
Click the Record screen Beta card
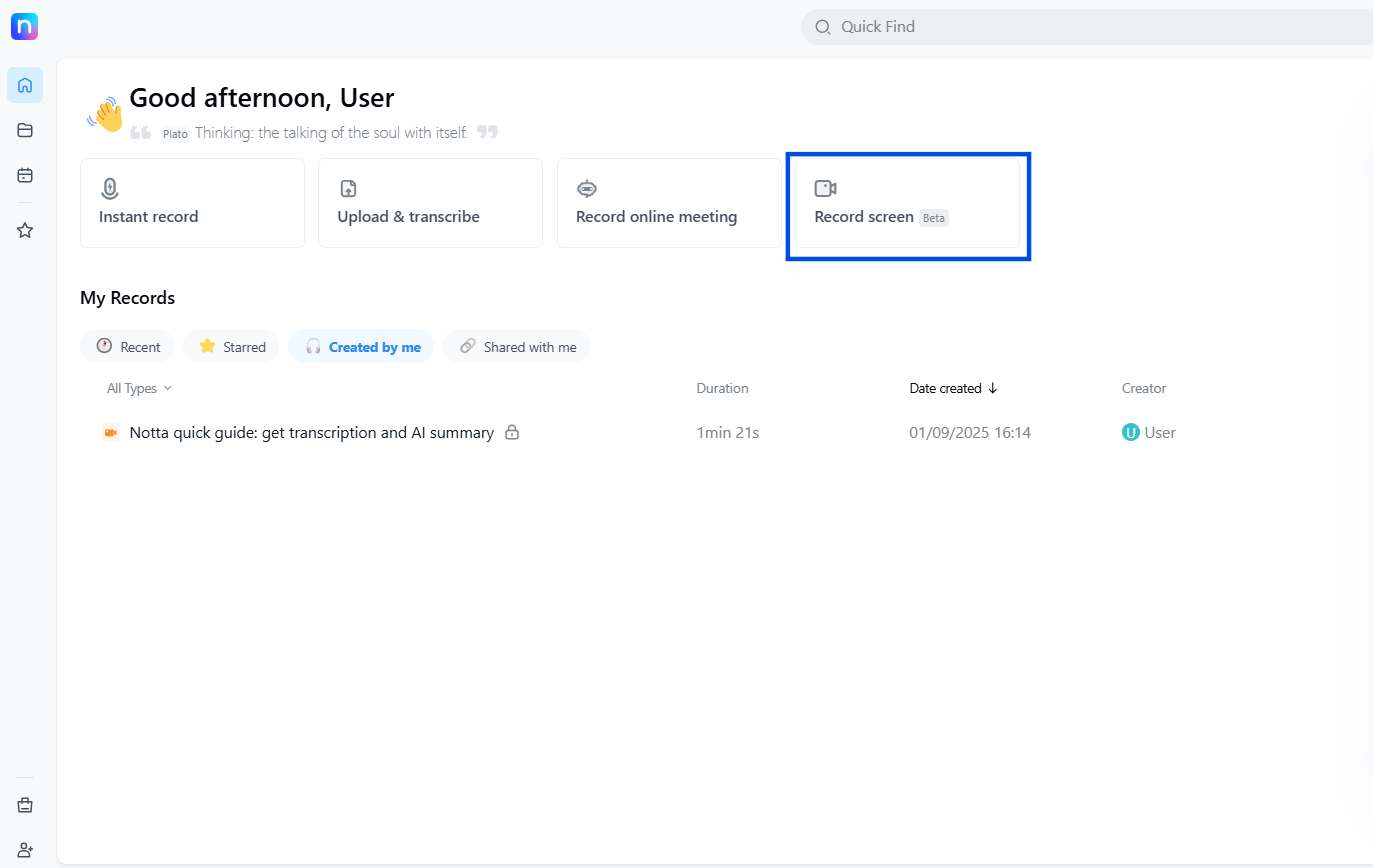908,203
